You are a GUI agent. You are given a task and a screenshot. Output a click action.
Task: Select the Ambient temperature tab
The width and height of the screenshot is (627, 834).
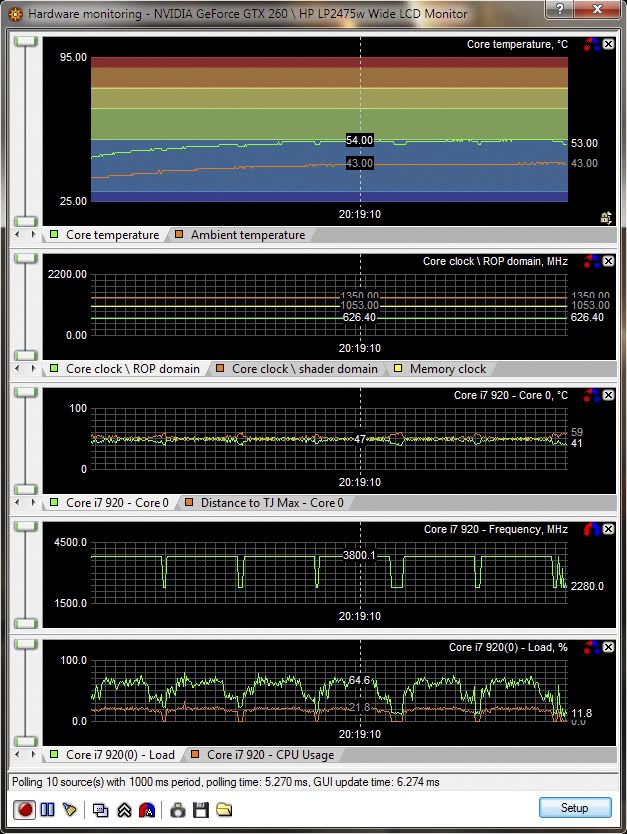tap(246, 235)
